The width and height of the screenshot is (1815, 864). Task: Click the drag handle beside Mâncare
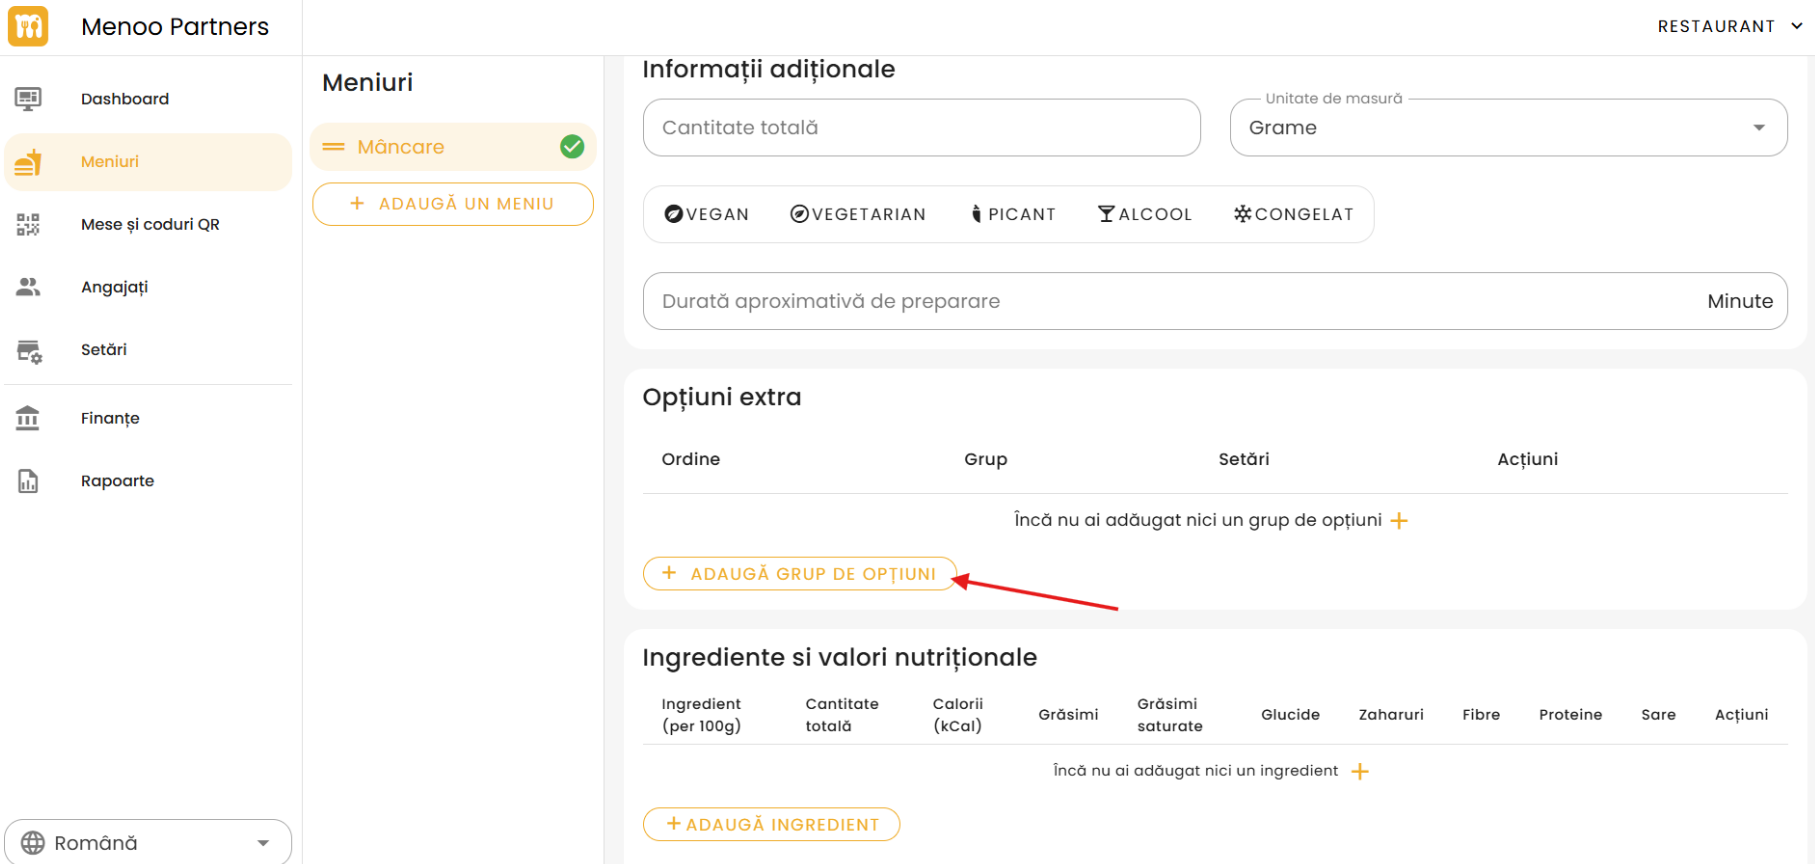(x=333, y=147)
